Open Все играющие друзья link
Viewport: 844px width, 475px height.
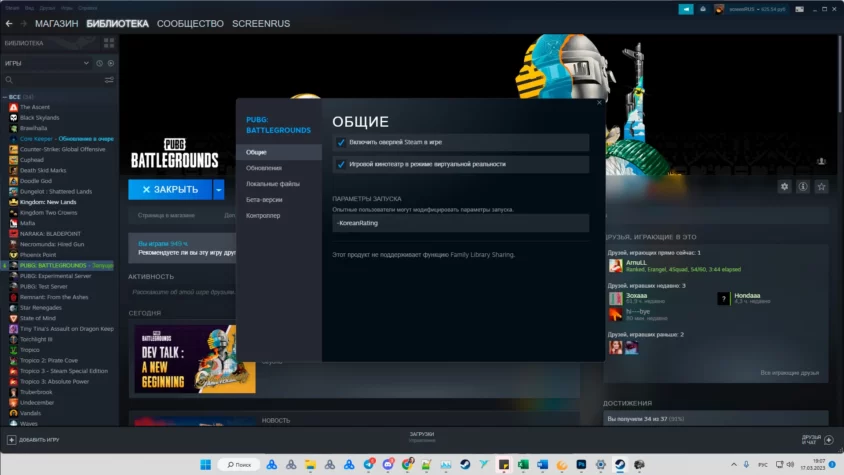789,373
